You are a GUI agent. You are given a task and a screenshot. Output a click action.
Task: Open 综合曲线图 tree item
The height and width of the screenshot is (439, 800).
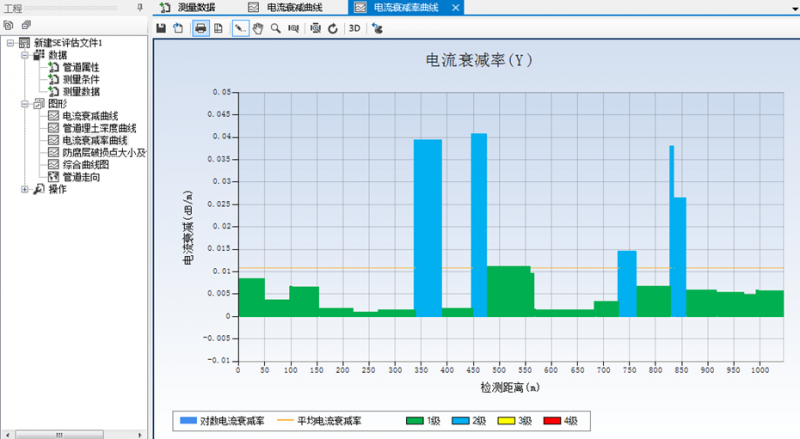point(85,164)
